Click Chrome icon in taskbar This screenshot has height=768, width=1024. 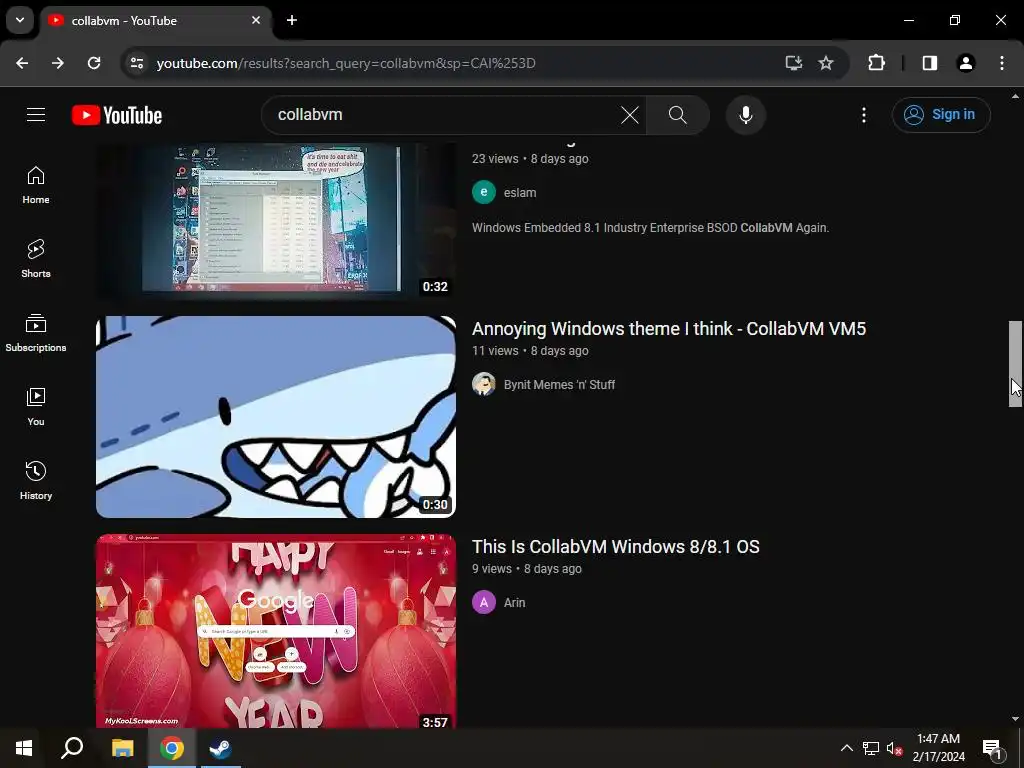172,748
